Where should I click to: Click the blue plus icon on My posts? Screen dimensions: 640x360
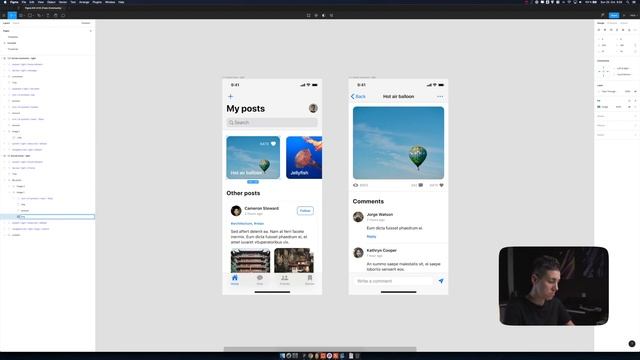231,97
